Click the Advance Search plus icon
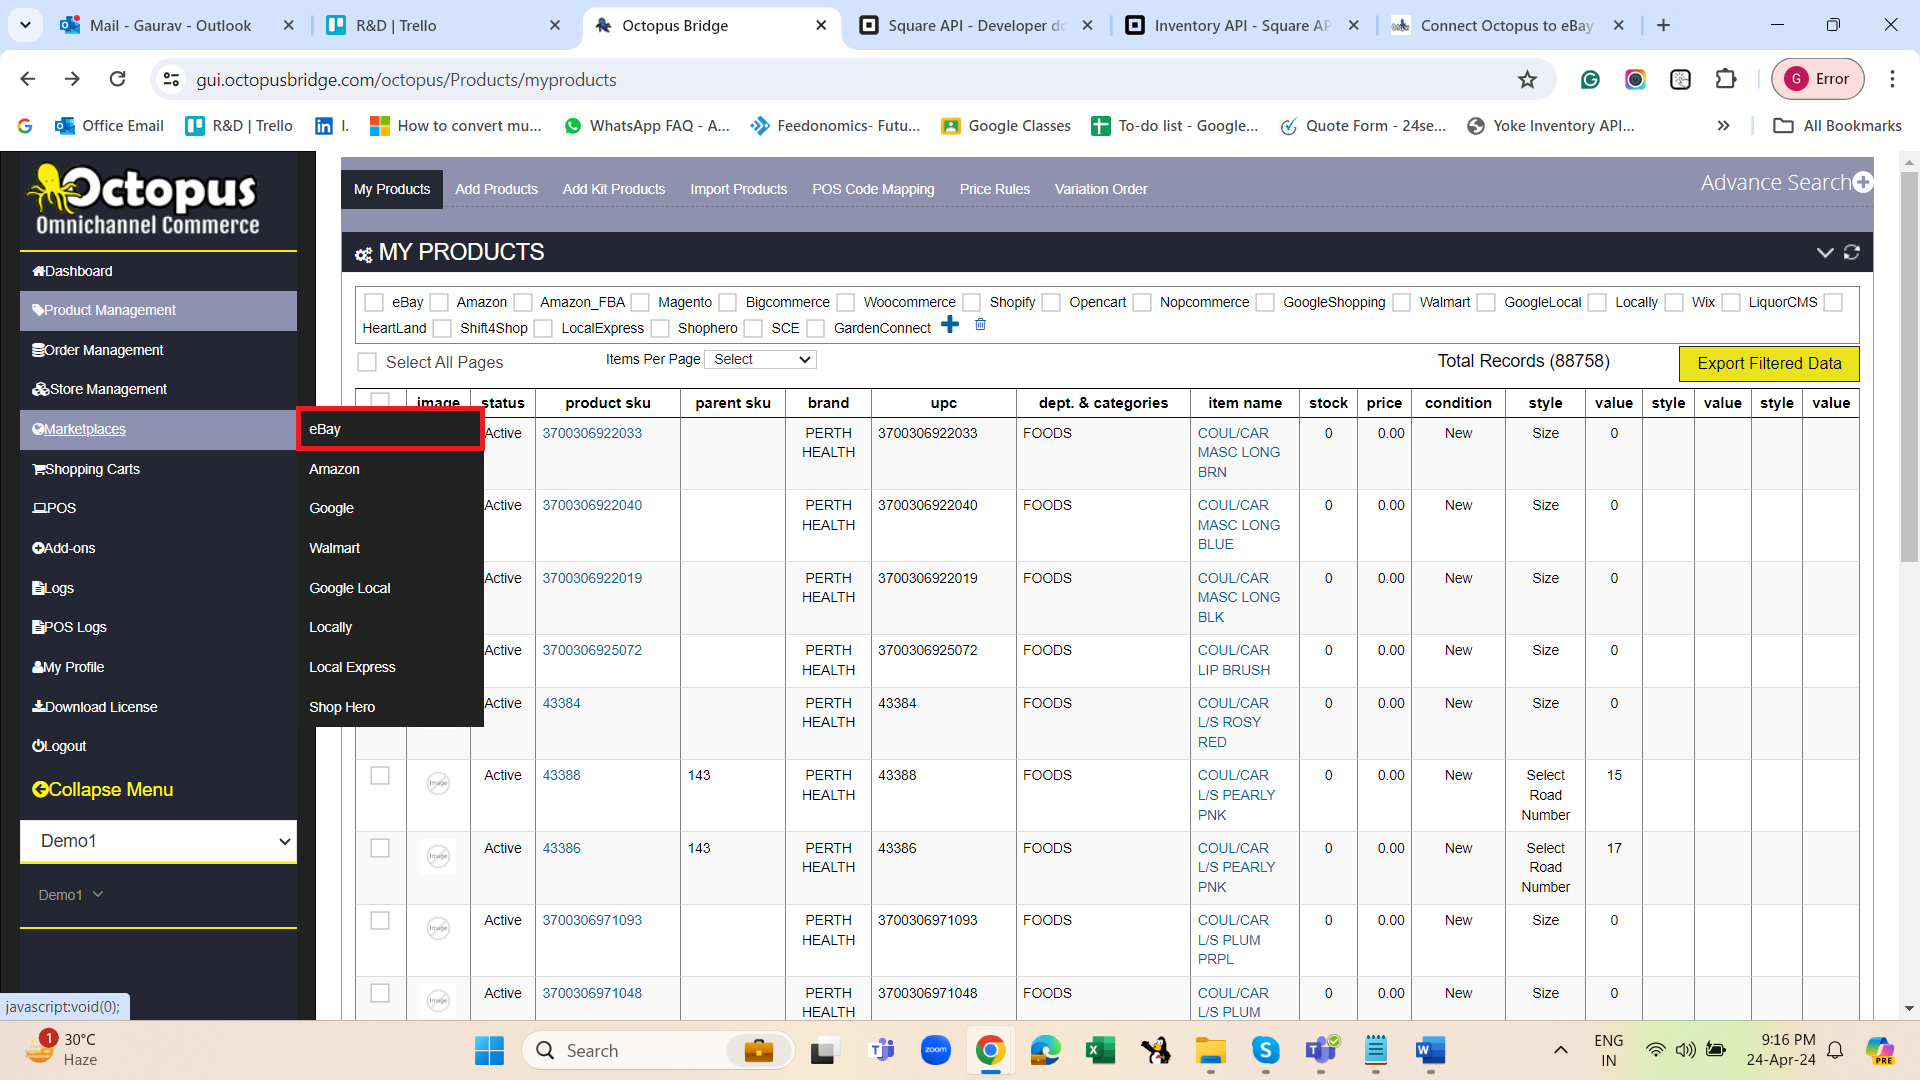 (x=1862, y=183)
